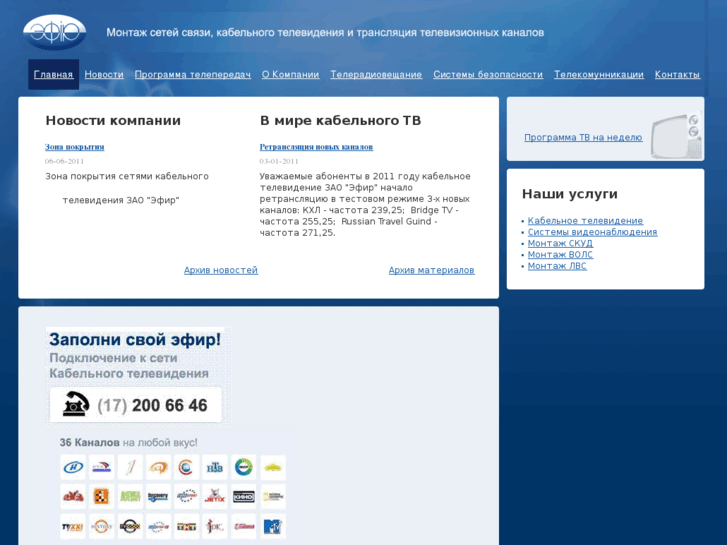The height and width of the screenshot is (545, 727).
Task: Click the black КИНО channel logo
Action: click(243, 497)
